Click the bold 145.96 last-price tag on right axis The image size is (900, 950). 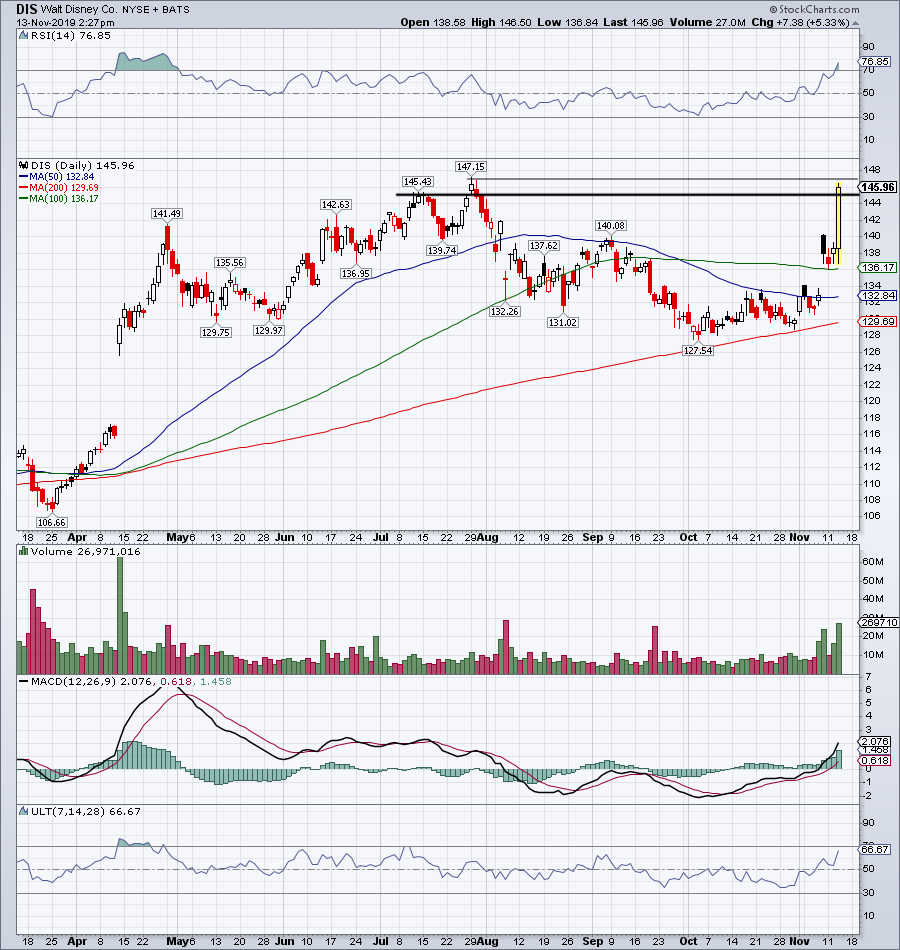(878, 187)
